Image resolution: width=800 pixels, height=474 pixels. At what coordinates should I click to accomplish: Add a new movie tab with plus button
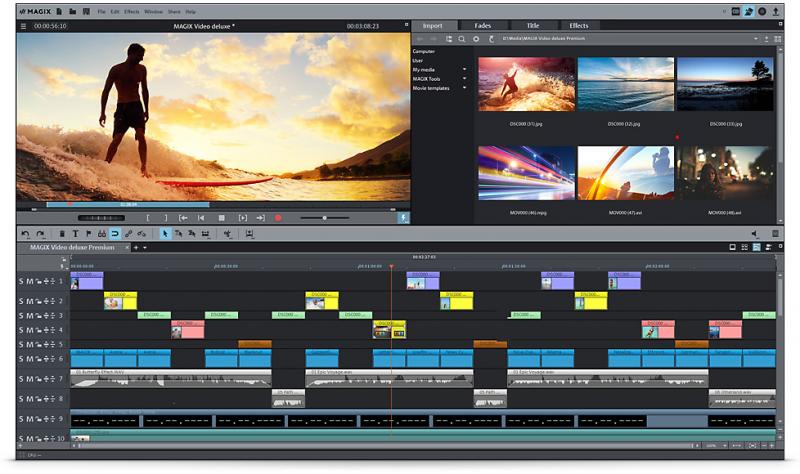[136, 247]
